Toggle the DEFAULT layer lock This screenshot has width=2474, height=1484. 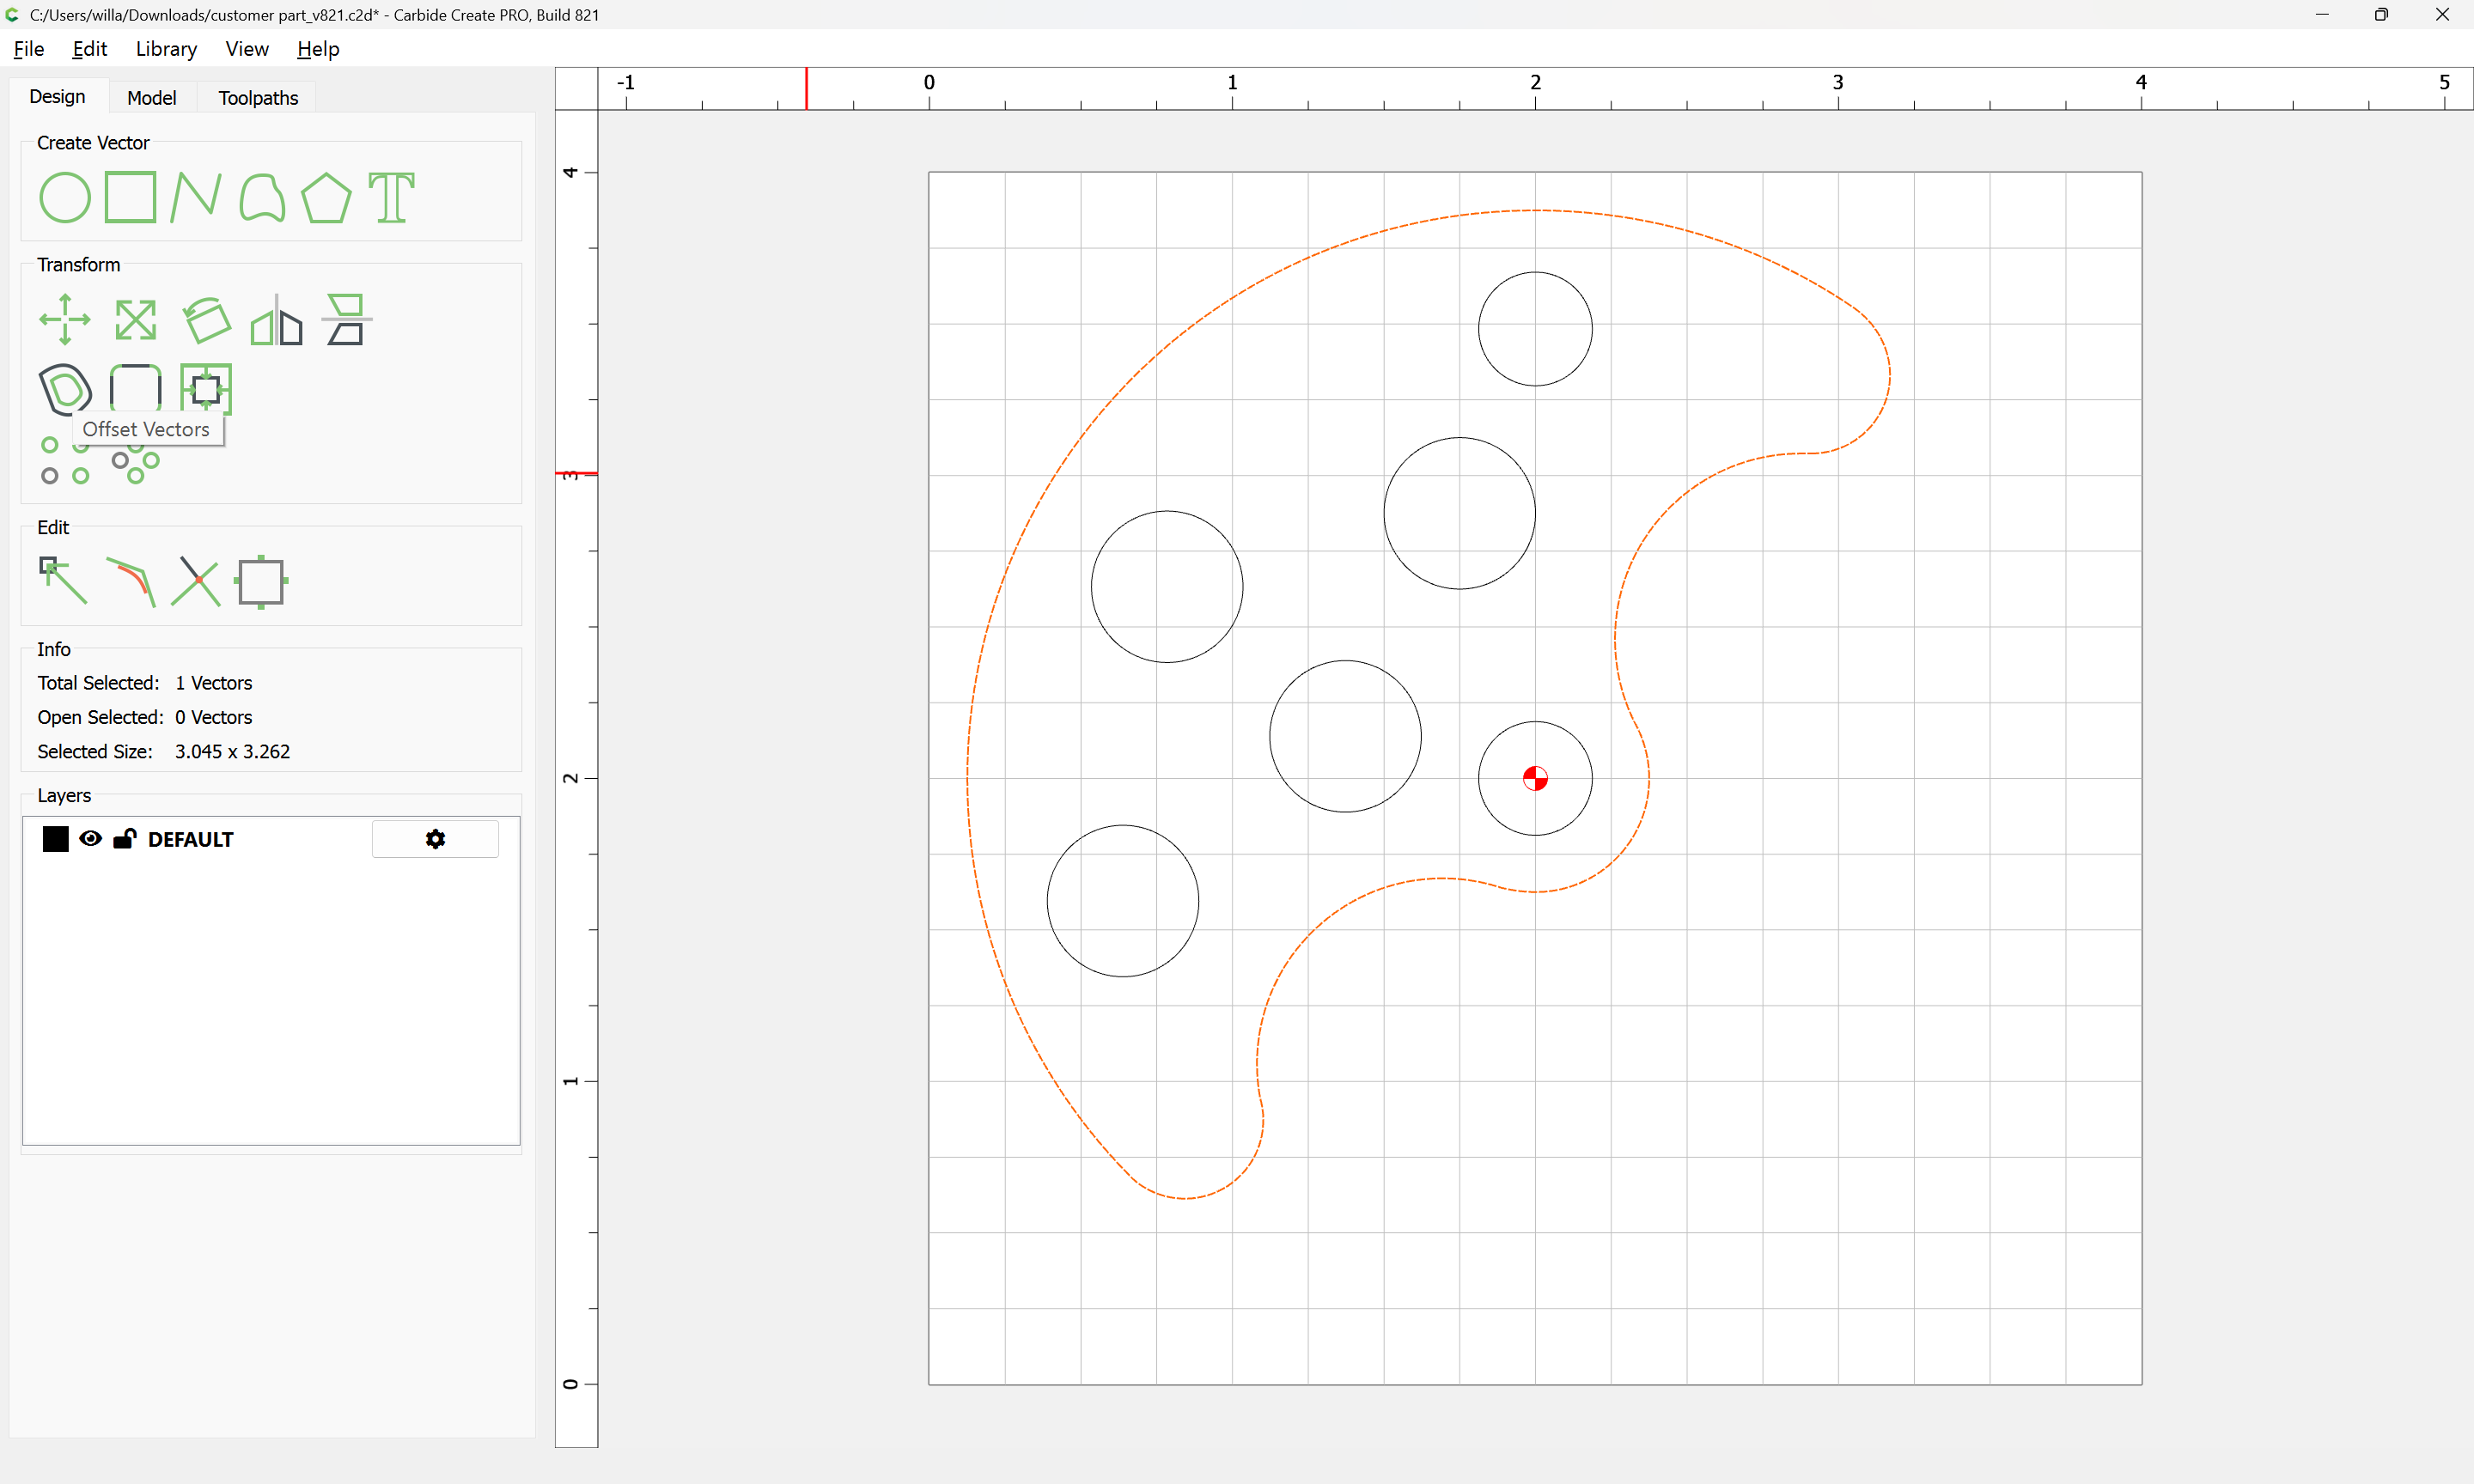pyautogui.click(x=124, y=839)
